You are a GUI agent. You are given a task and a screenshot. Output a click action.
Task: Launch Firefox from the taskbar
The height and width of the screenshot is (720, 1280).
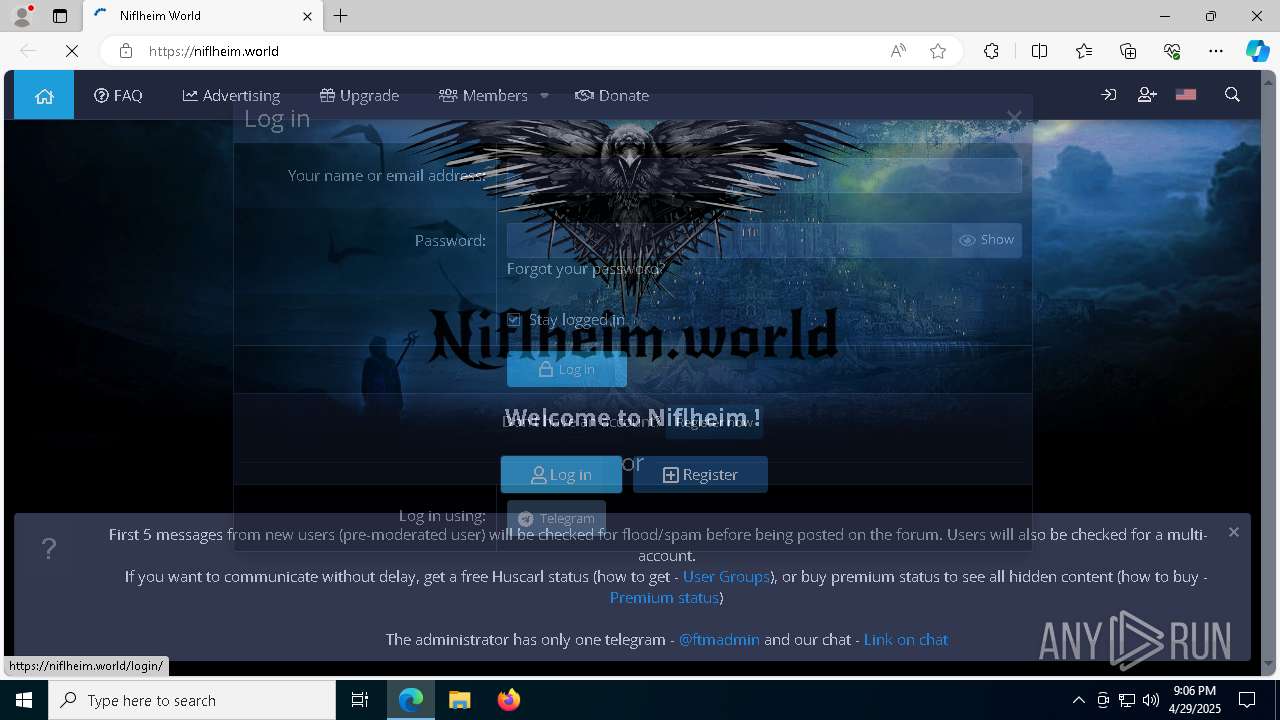pyautogui.click(x=509, y=700)
